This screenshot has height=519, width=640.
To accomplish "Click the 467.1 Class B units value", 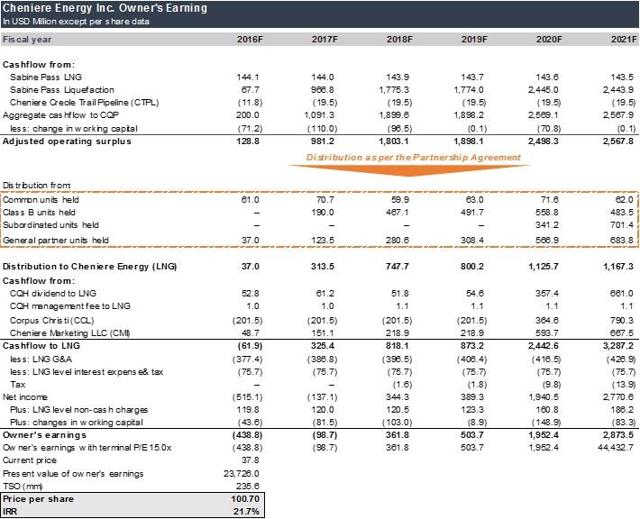I will tap(398, 213).
